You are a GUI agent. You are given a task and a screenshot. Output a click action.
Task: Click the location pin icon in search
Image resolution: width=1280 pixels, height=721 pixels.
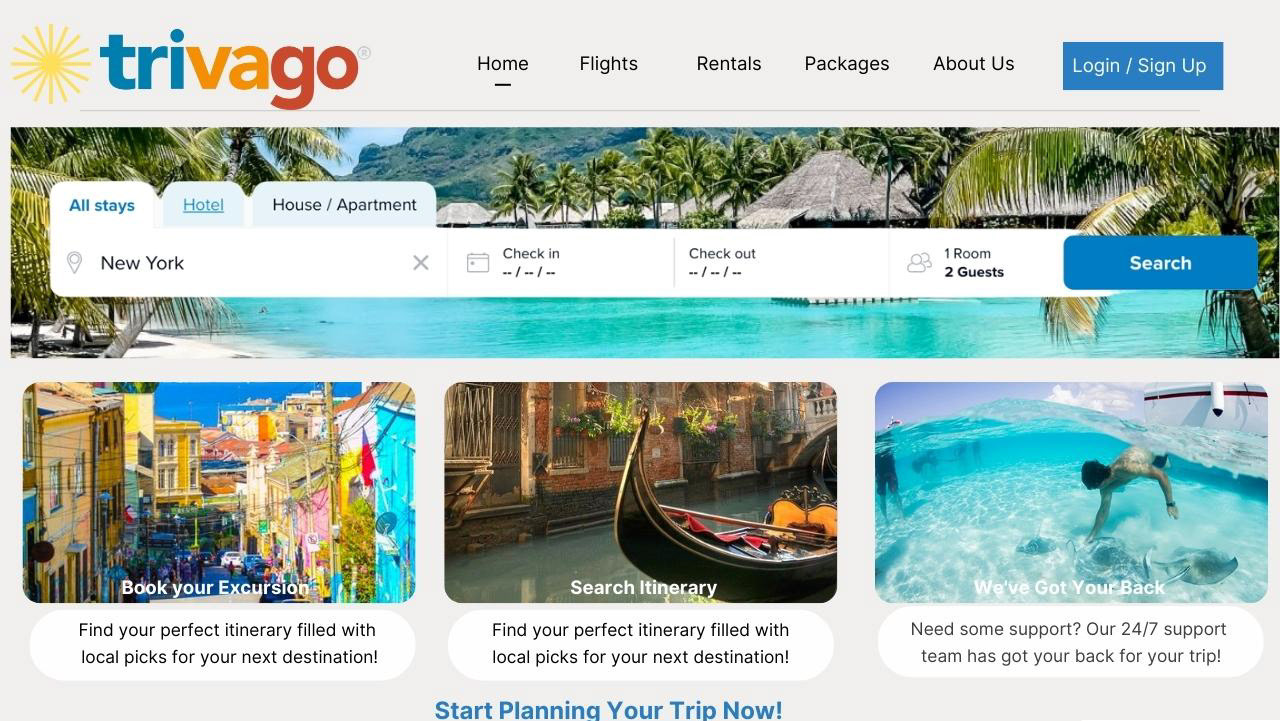tap(74, 263)
